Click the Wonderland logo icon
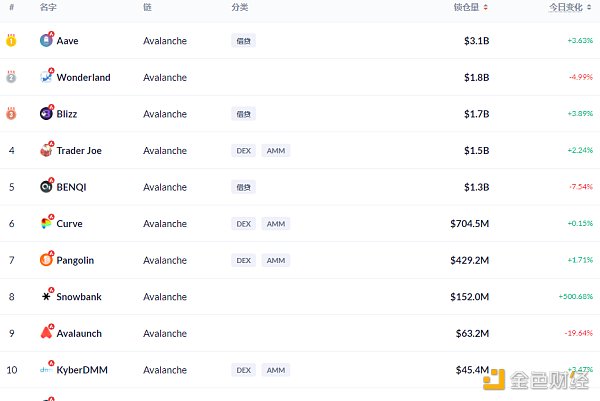This screenshot has width=600, height=401. (46, 77)
